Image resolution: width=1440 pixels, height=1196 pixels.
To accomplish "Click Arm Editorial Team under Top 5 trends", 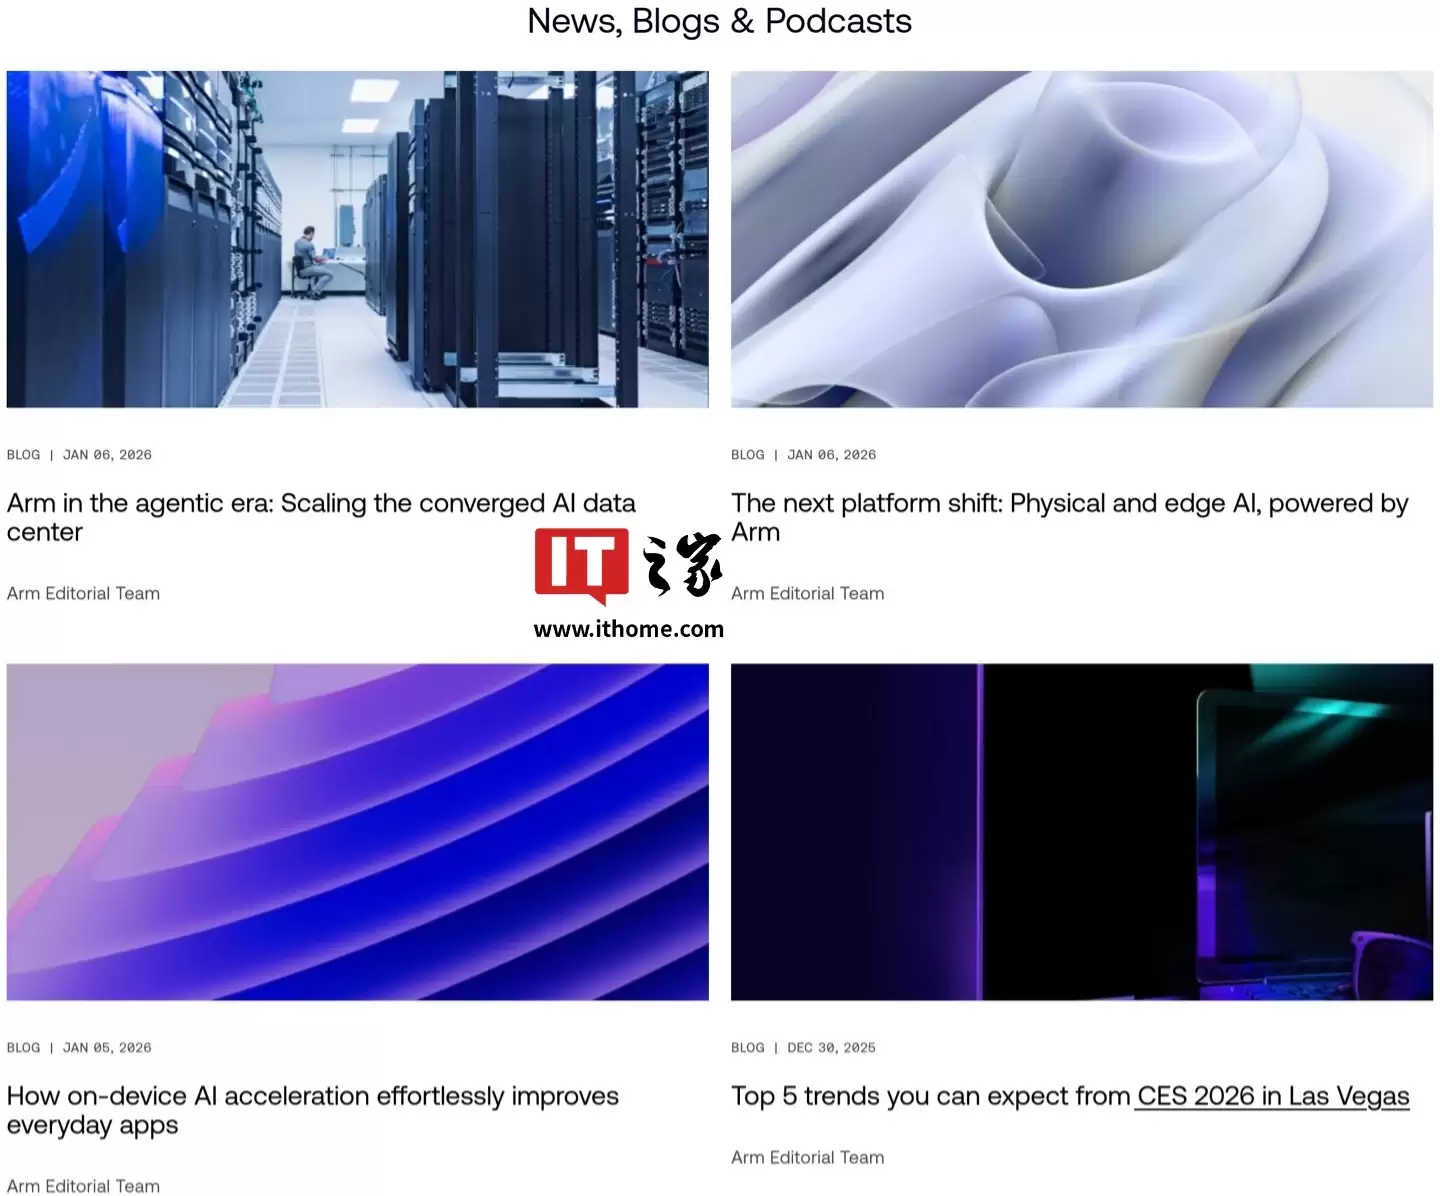I will tap(807, 1157).
